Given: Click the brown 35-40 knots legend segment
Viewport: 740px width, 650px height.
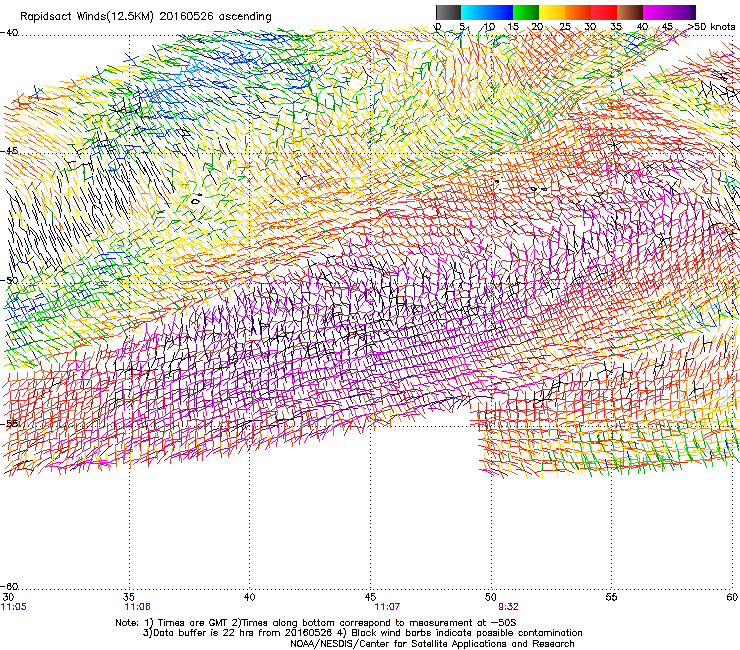Looking at the screenshot, I should (x=630, y=12).
